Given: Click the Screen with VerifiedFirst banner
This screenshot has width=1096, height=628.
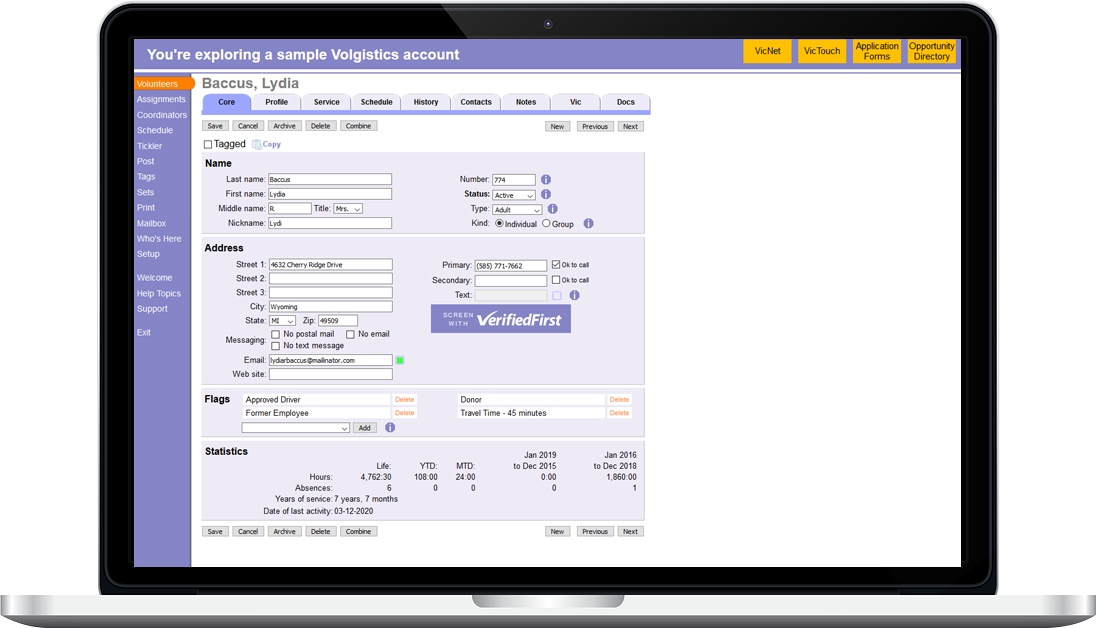Looking at the screenshot, I should coord(500,319).
